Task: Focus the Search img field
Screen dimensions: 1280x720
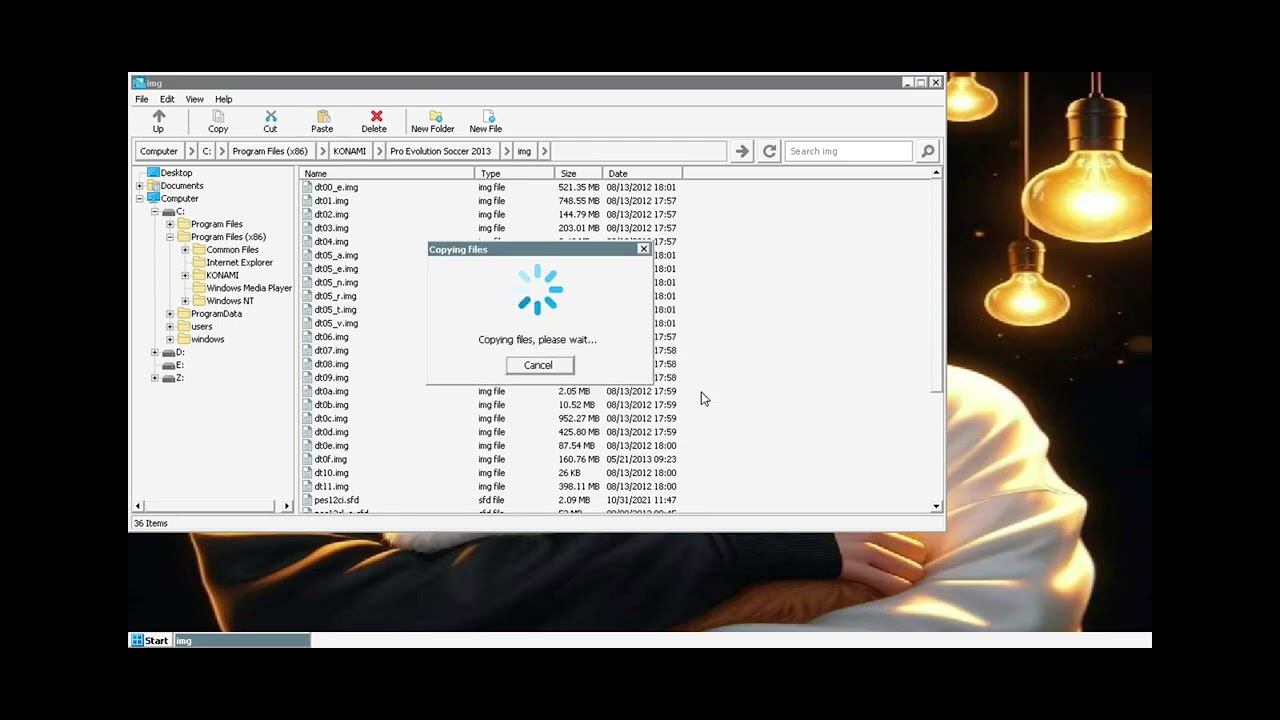Action: [848, 151]
